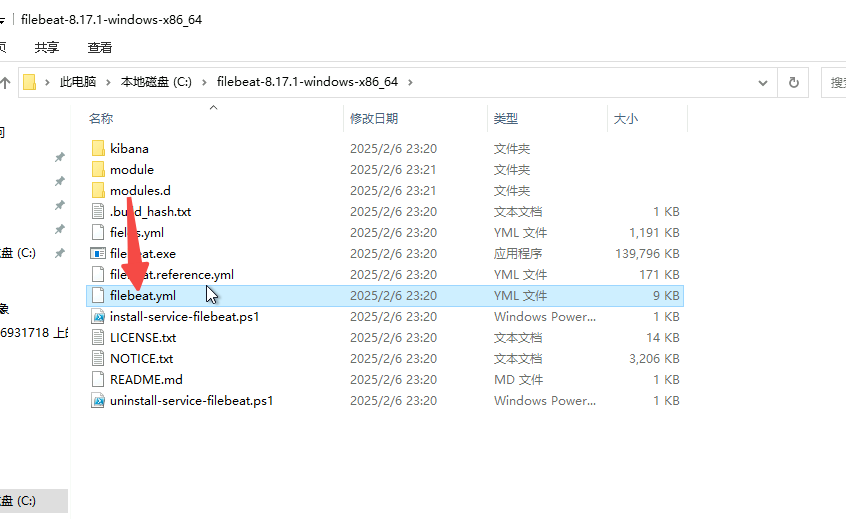Select the modules.d folder name

(140, 190)
